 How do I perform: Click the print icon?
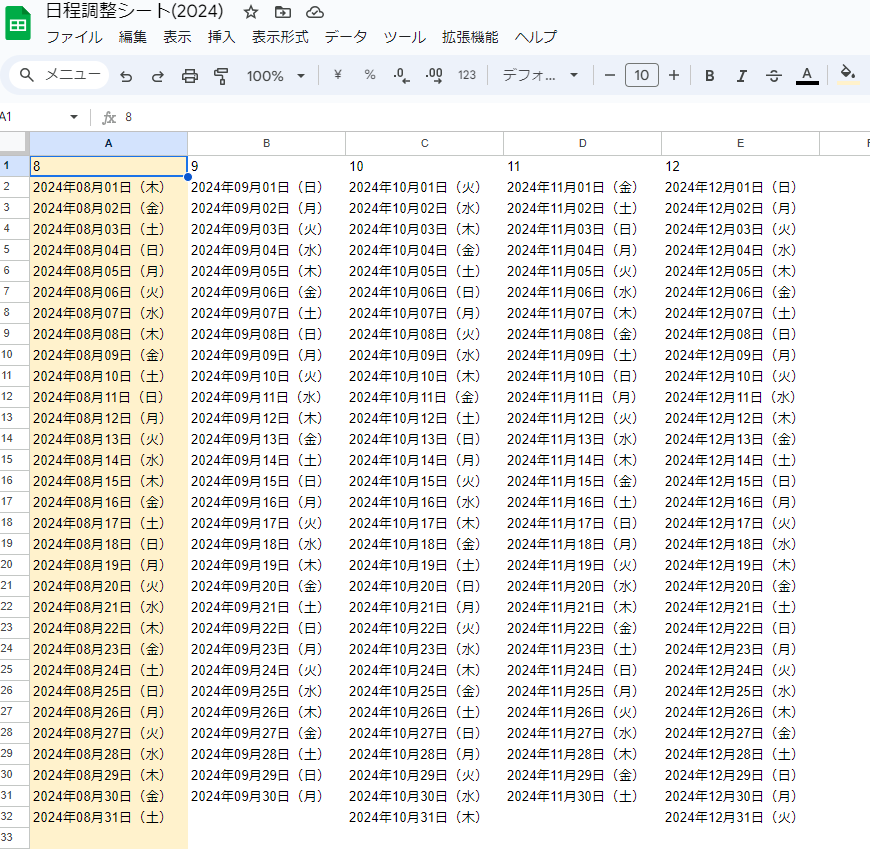[x=190, y=75]
